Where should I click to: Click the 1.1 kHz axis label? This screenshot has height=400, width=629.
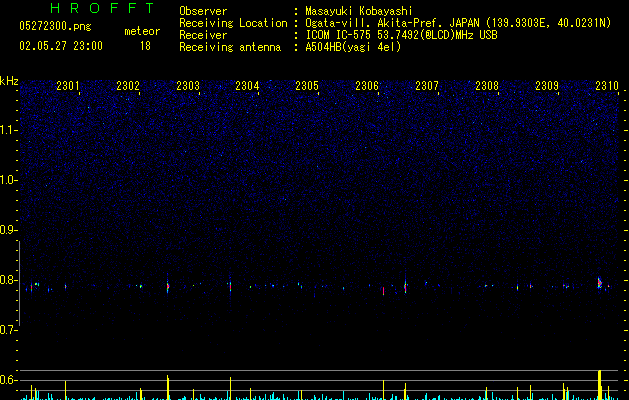tap(8, 130)
